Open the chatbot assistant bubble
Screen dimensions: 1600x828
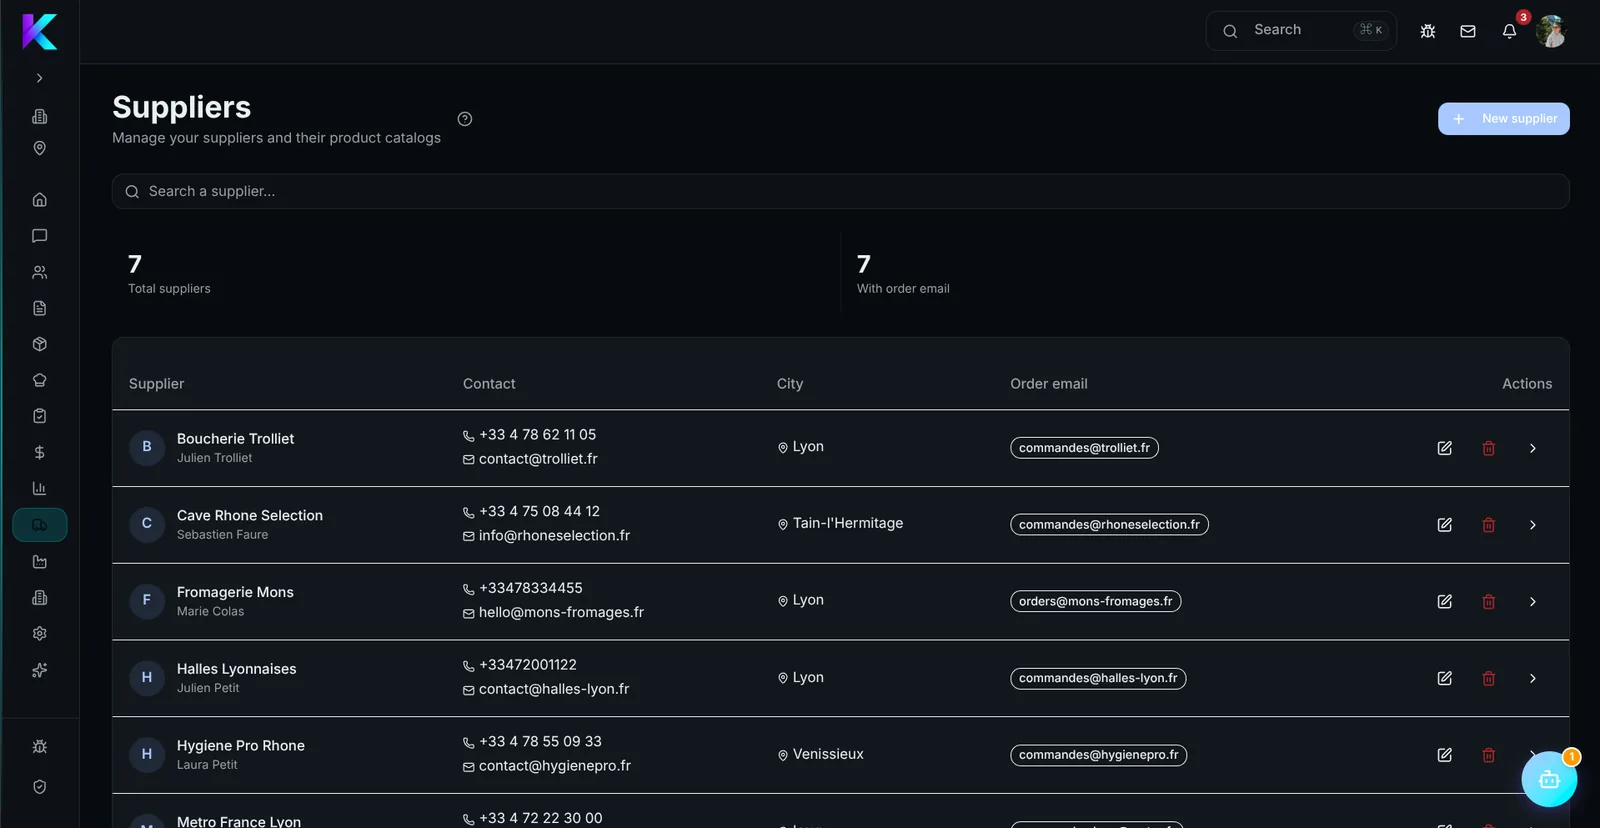[x=1549, y=779]
